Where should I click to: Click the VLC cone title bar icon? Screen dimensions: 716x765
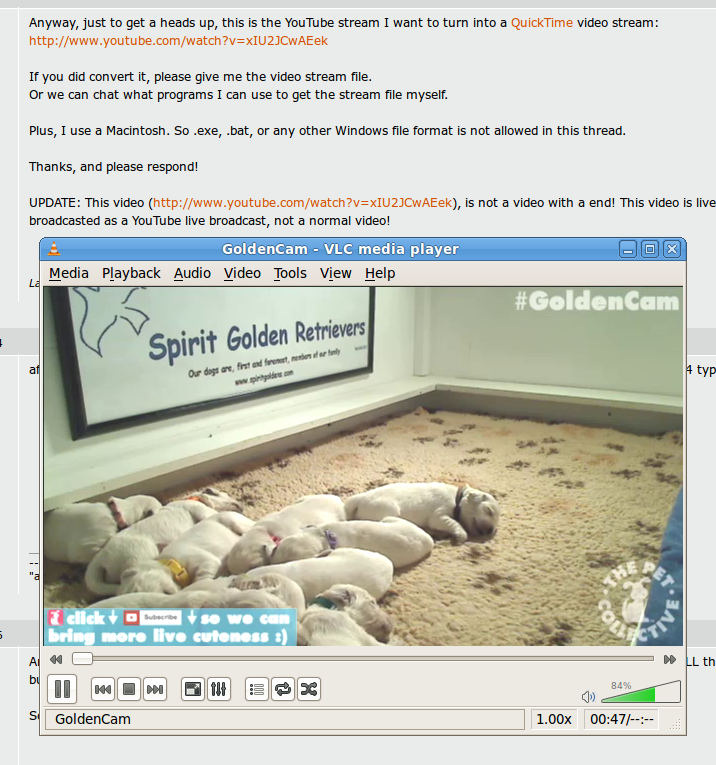pyautogui.click(x=54, y=249)
